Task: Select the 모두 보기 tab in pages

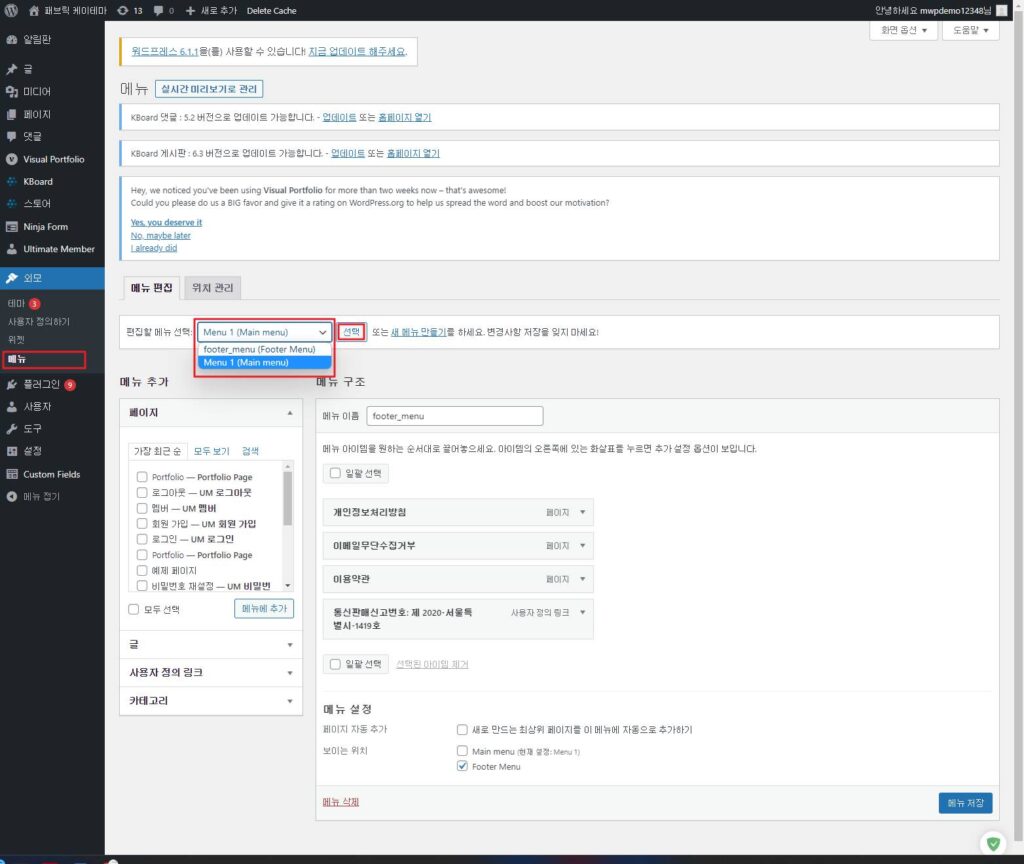Action: coord(211,451)
